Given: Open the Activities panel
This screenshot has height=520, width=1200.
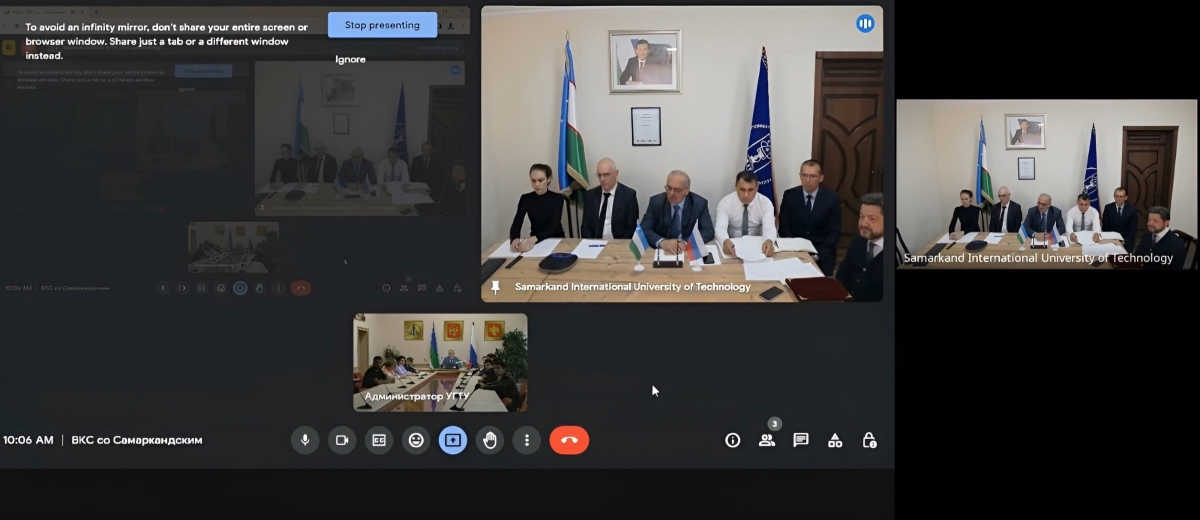Looking at the screenshot, I should [x=835, y=440].
